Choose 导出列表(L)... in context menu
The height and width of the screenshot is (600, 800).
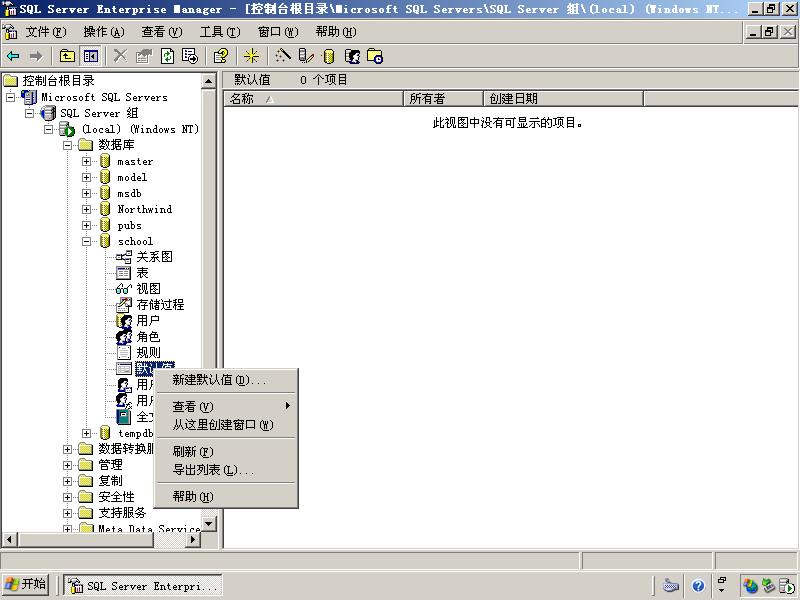click(226, 469)
